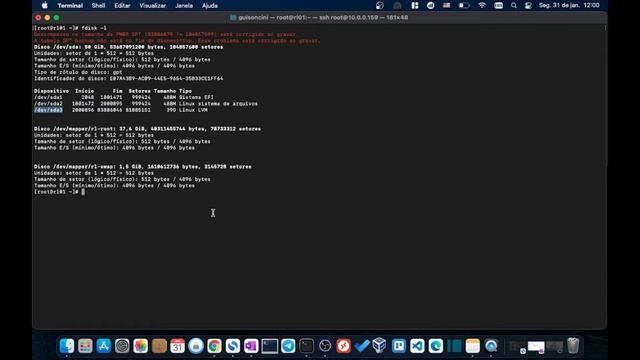Click the highlighted /dev/sda3 text
The height and width of the screenshot is (360, 640).
tap(48, 110)
